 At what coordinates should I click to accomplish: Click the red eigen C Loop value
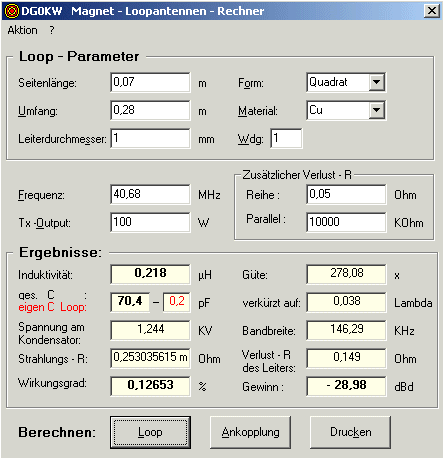[x=177, y=302]
